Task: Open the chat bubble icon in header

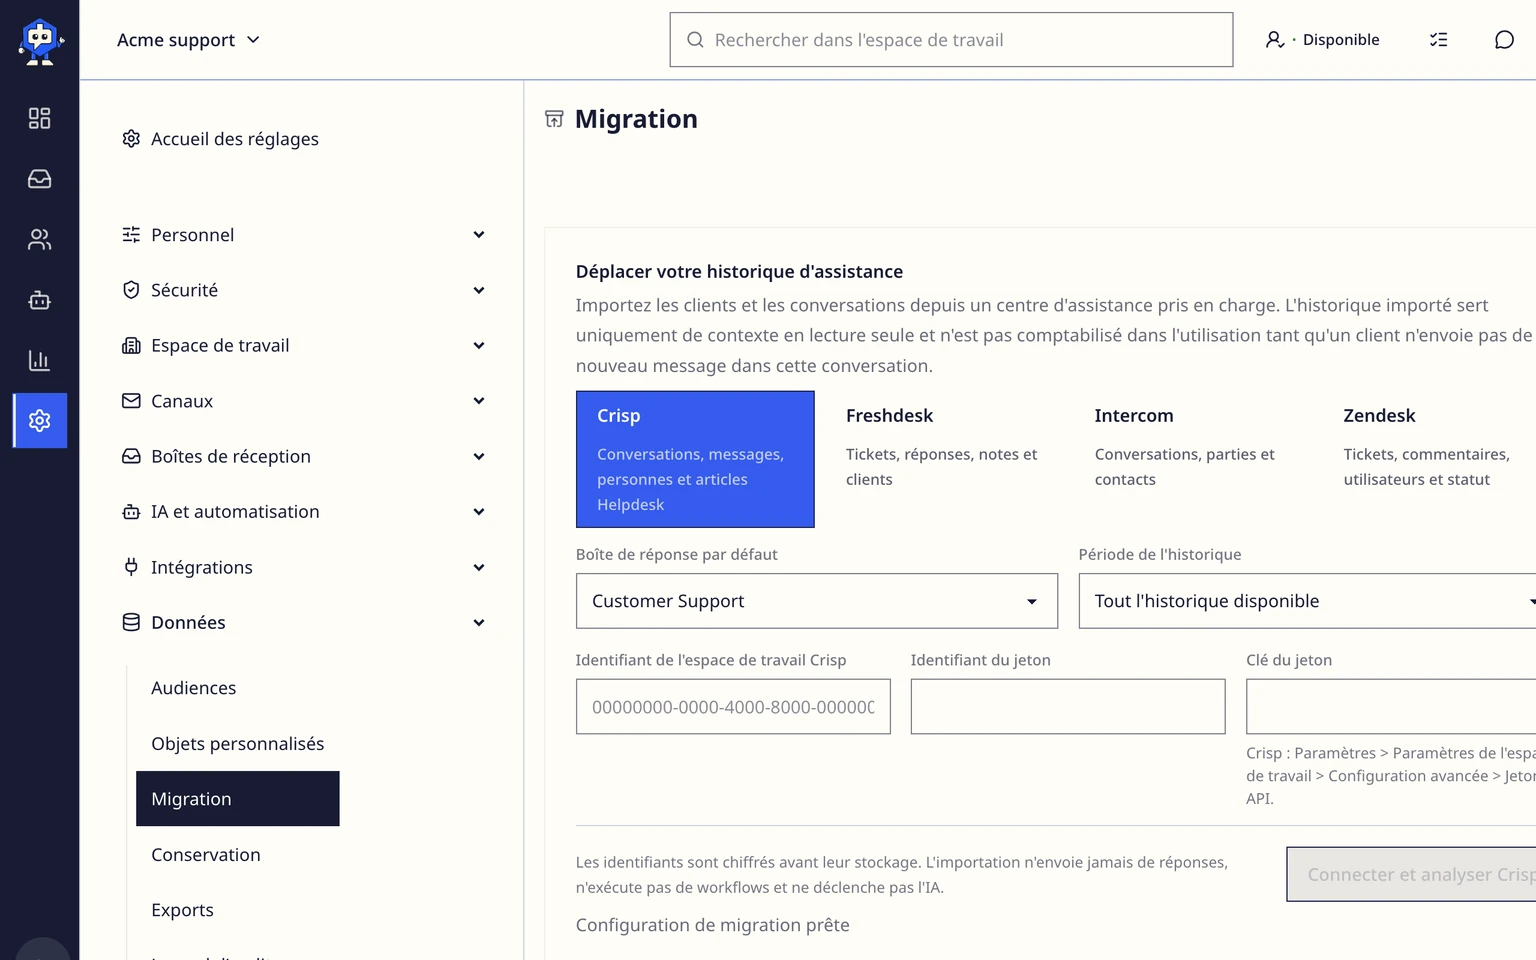Action: tap(1504, 40)
